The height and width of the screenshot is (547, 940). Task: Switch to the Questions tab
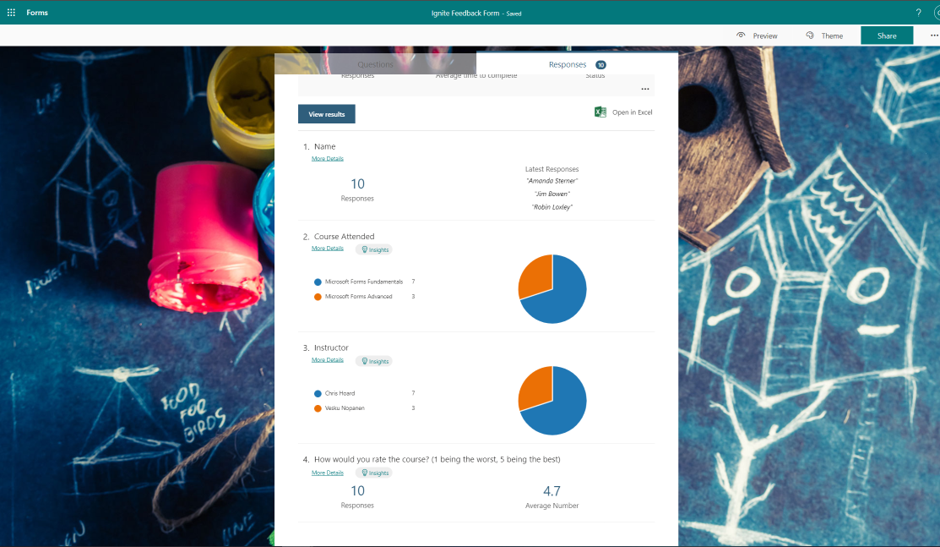tap(375, 64)
